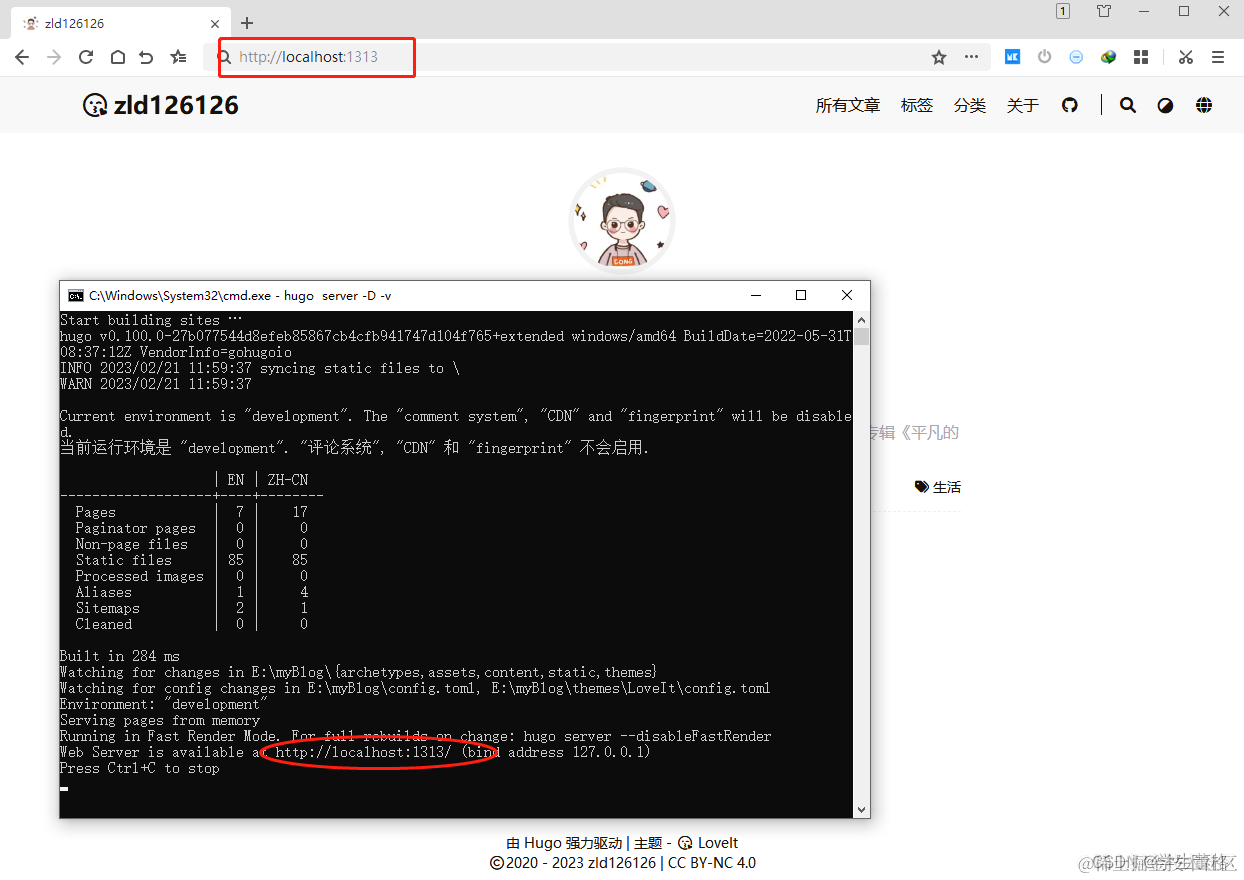Click the power-symbol extension icon
The image size is (1244, 880).
(x=1044, y=57)
